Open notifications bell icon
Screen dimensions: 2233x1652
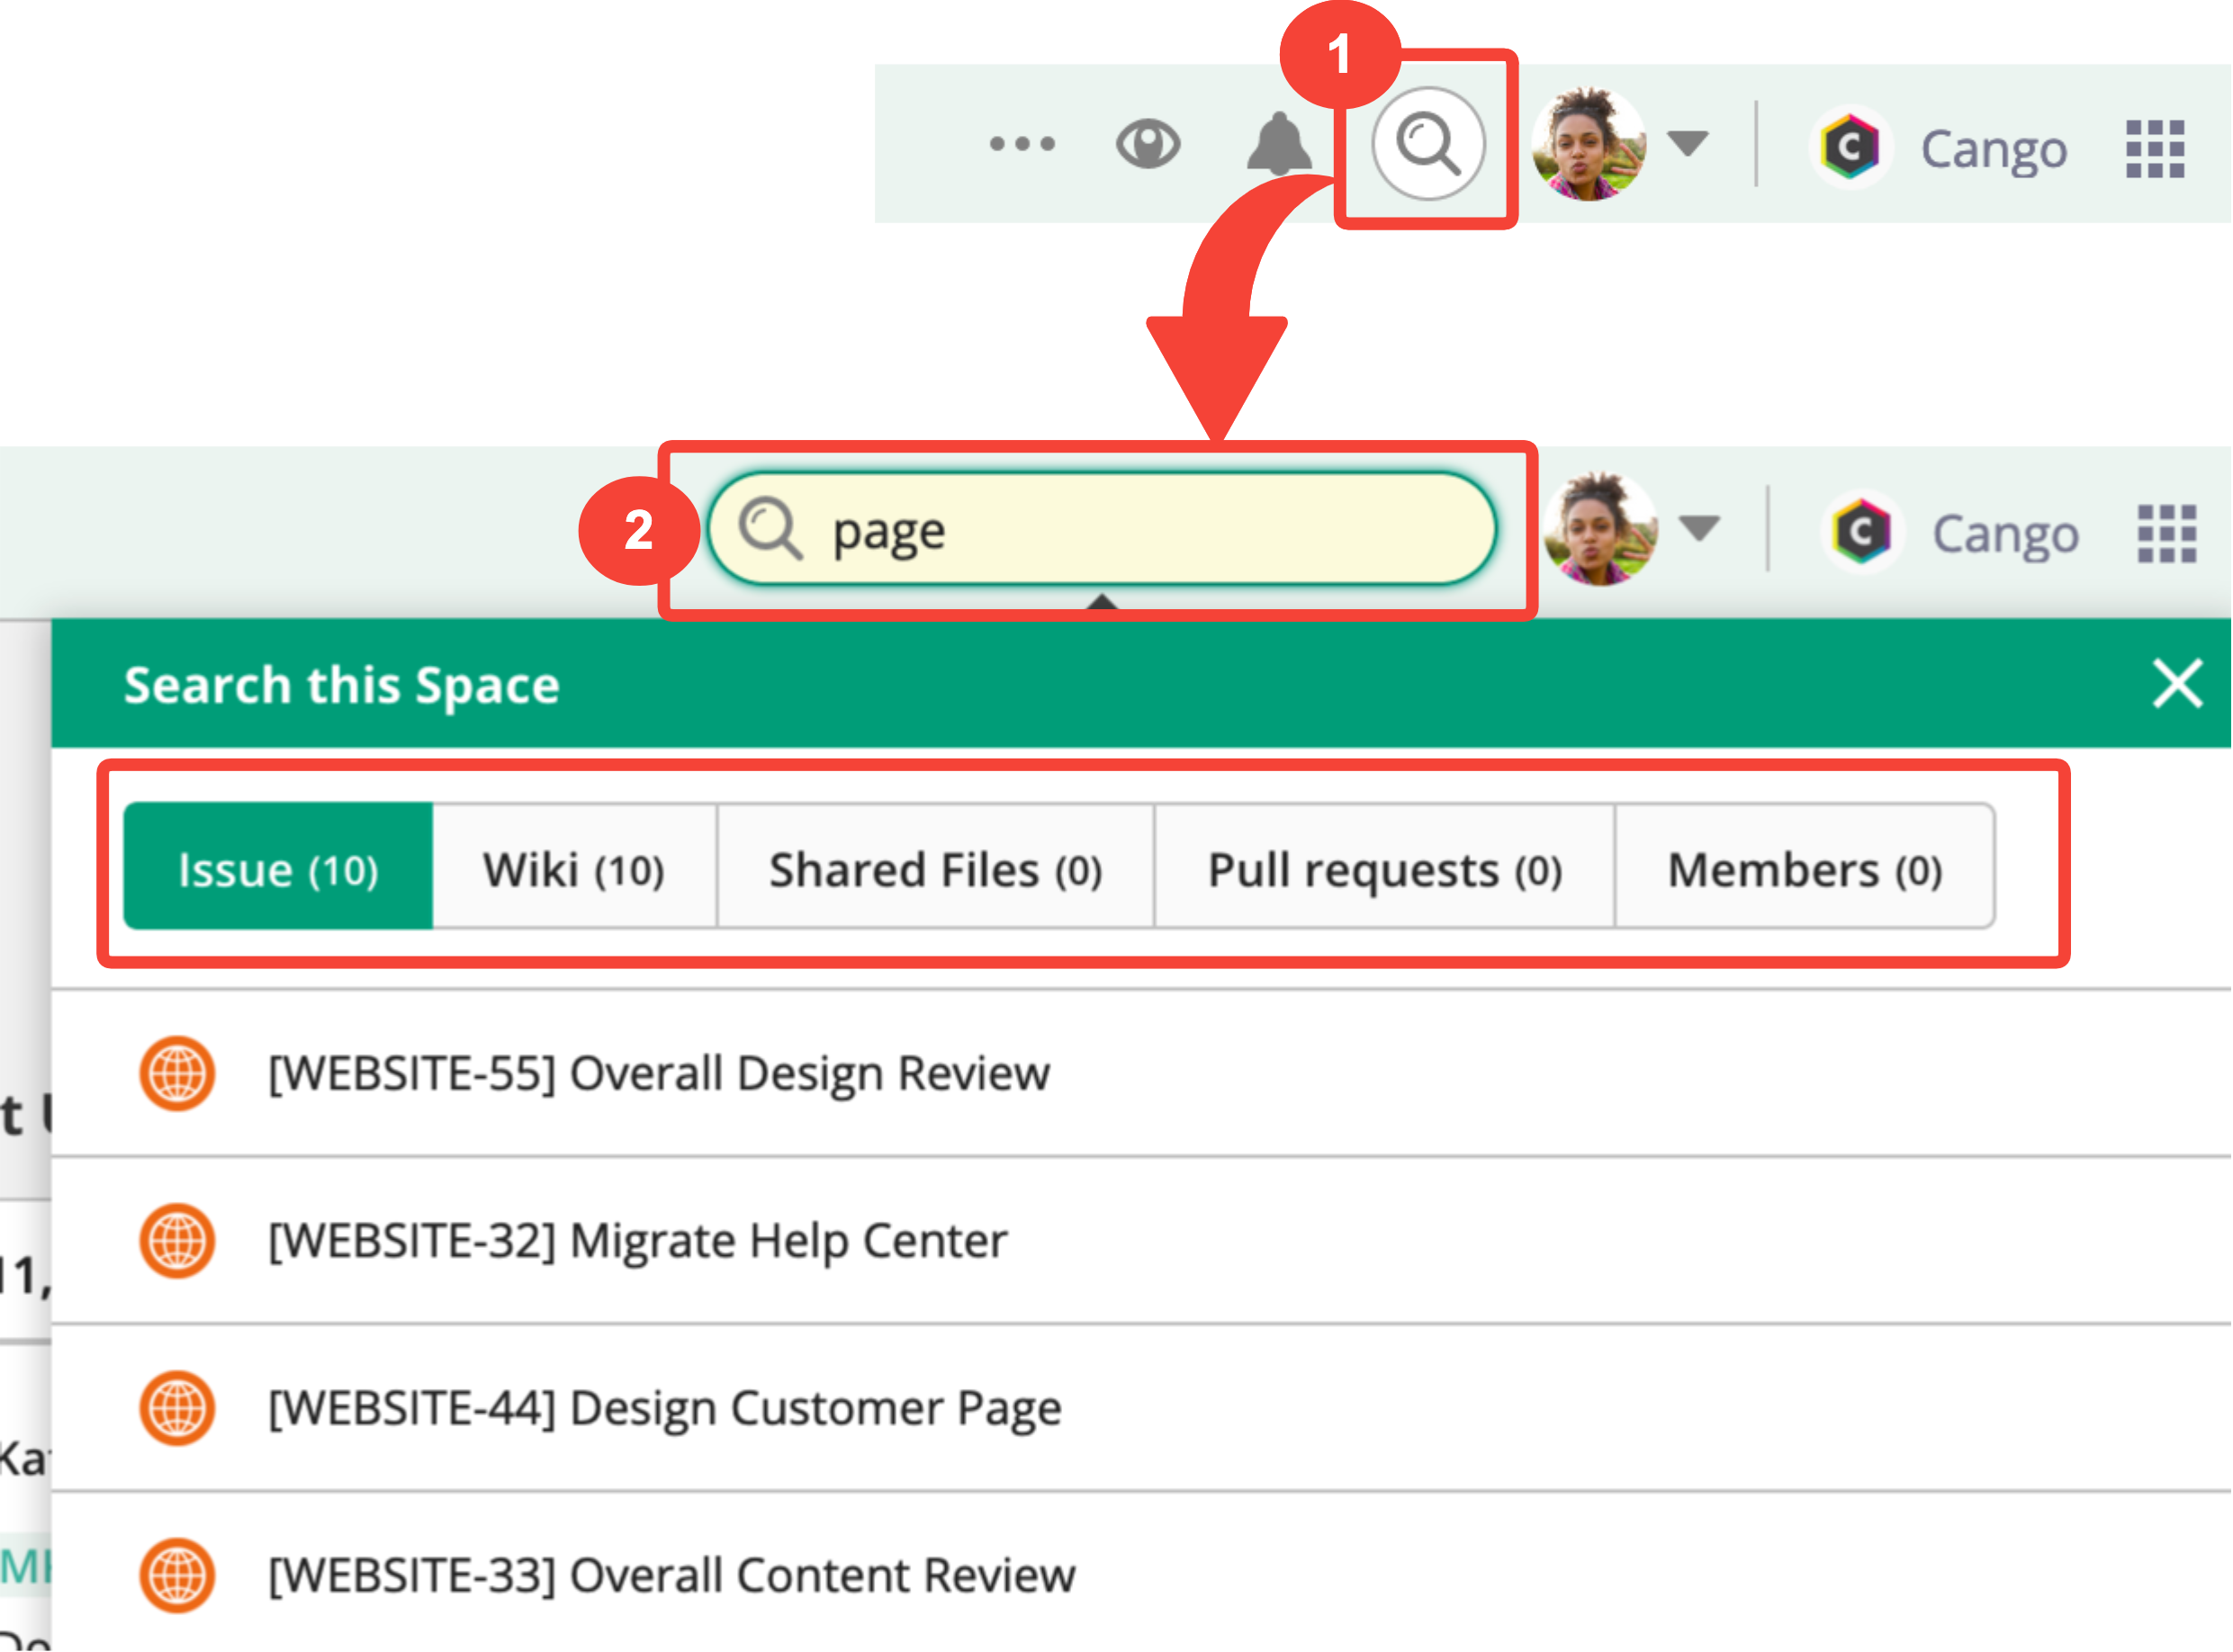pyautogui.click(x=1279, y=144)
